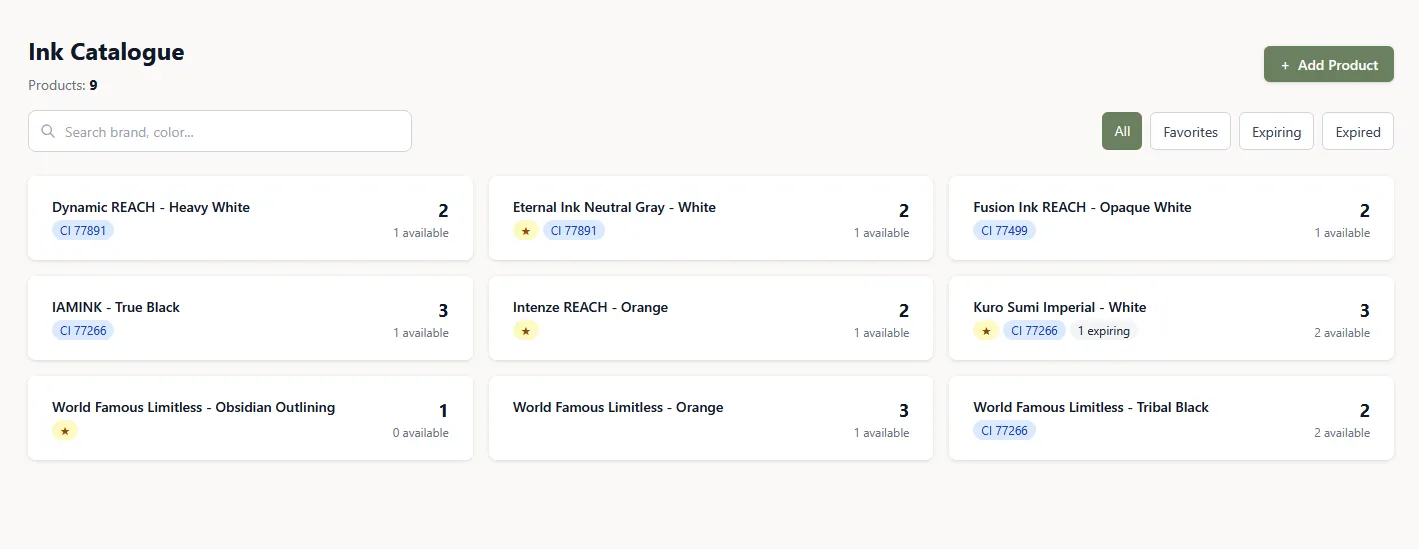Click CI 77891 tag on Dynamic REACH
The width and height of the screenshot is (1419, 549).
(x=83, y=231)
